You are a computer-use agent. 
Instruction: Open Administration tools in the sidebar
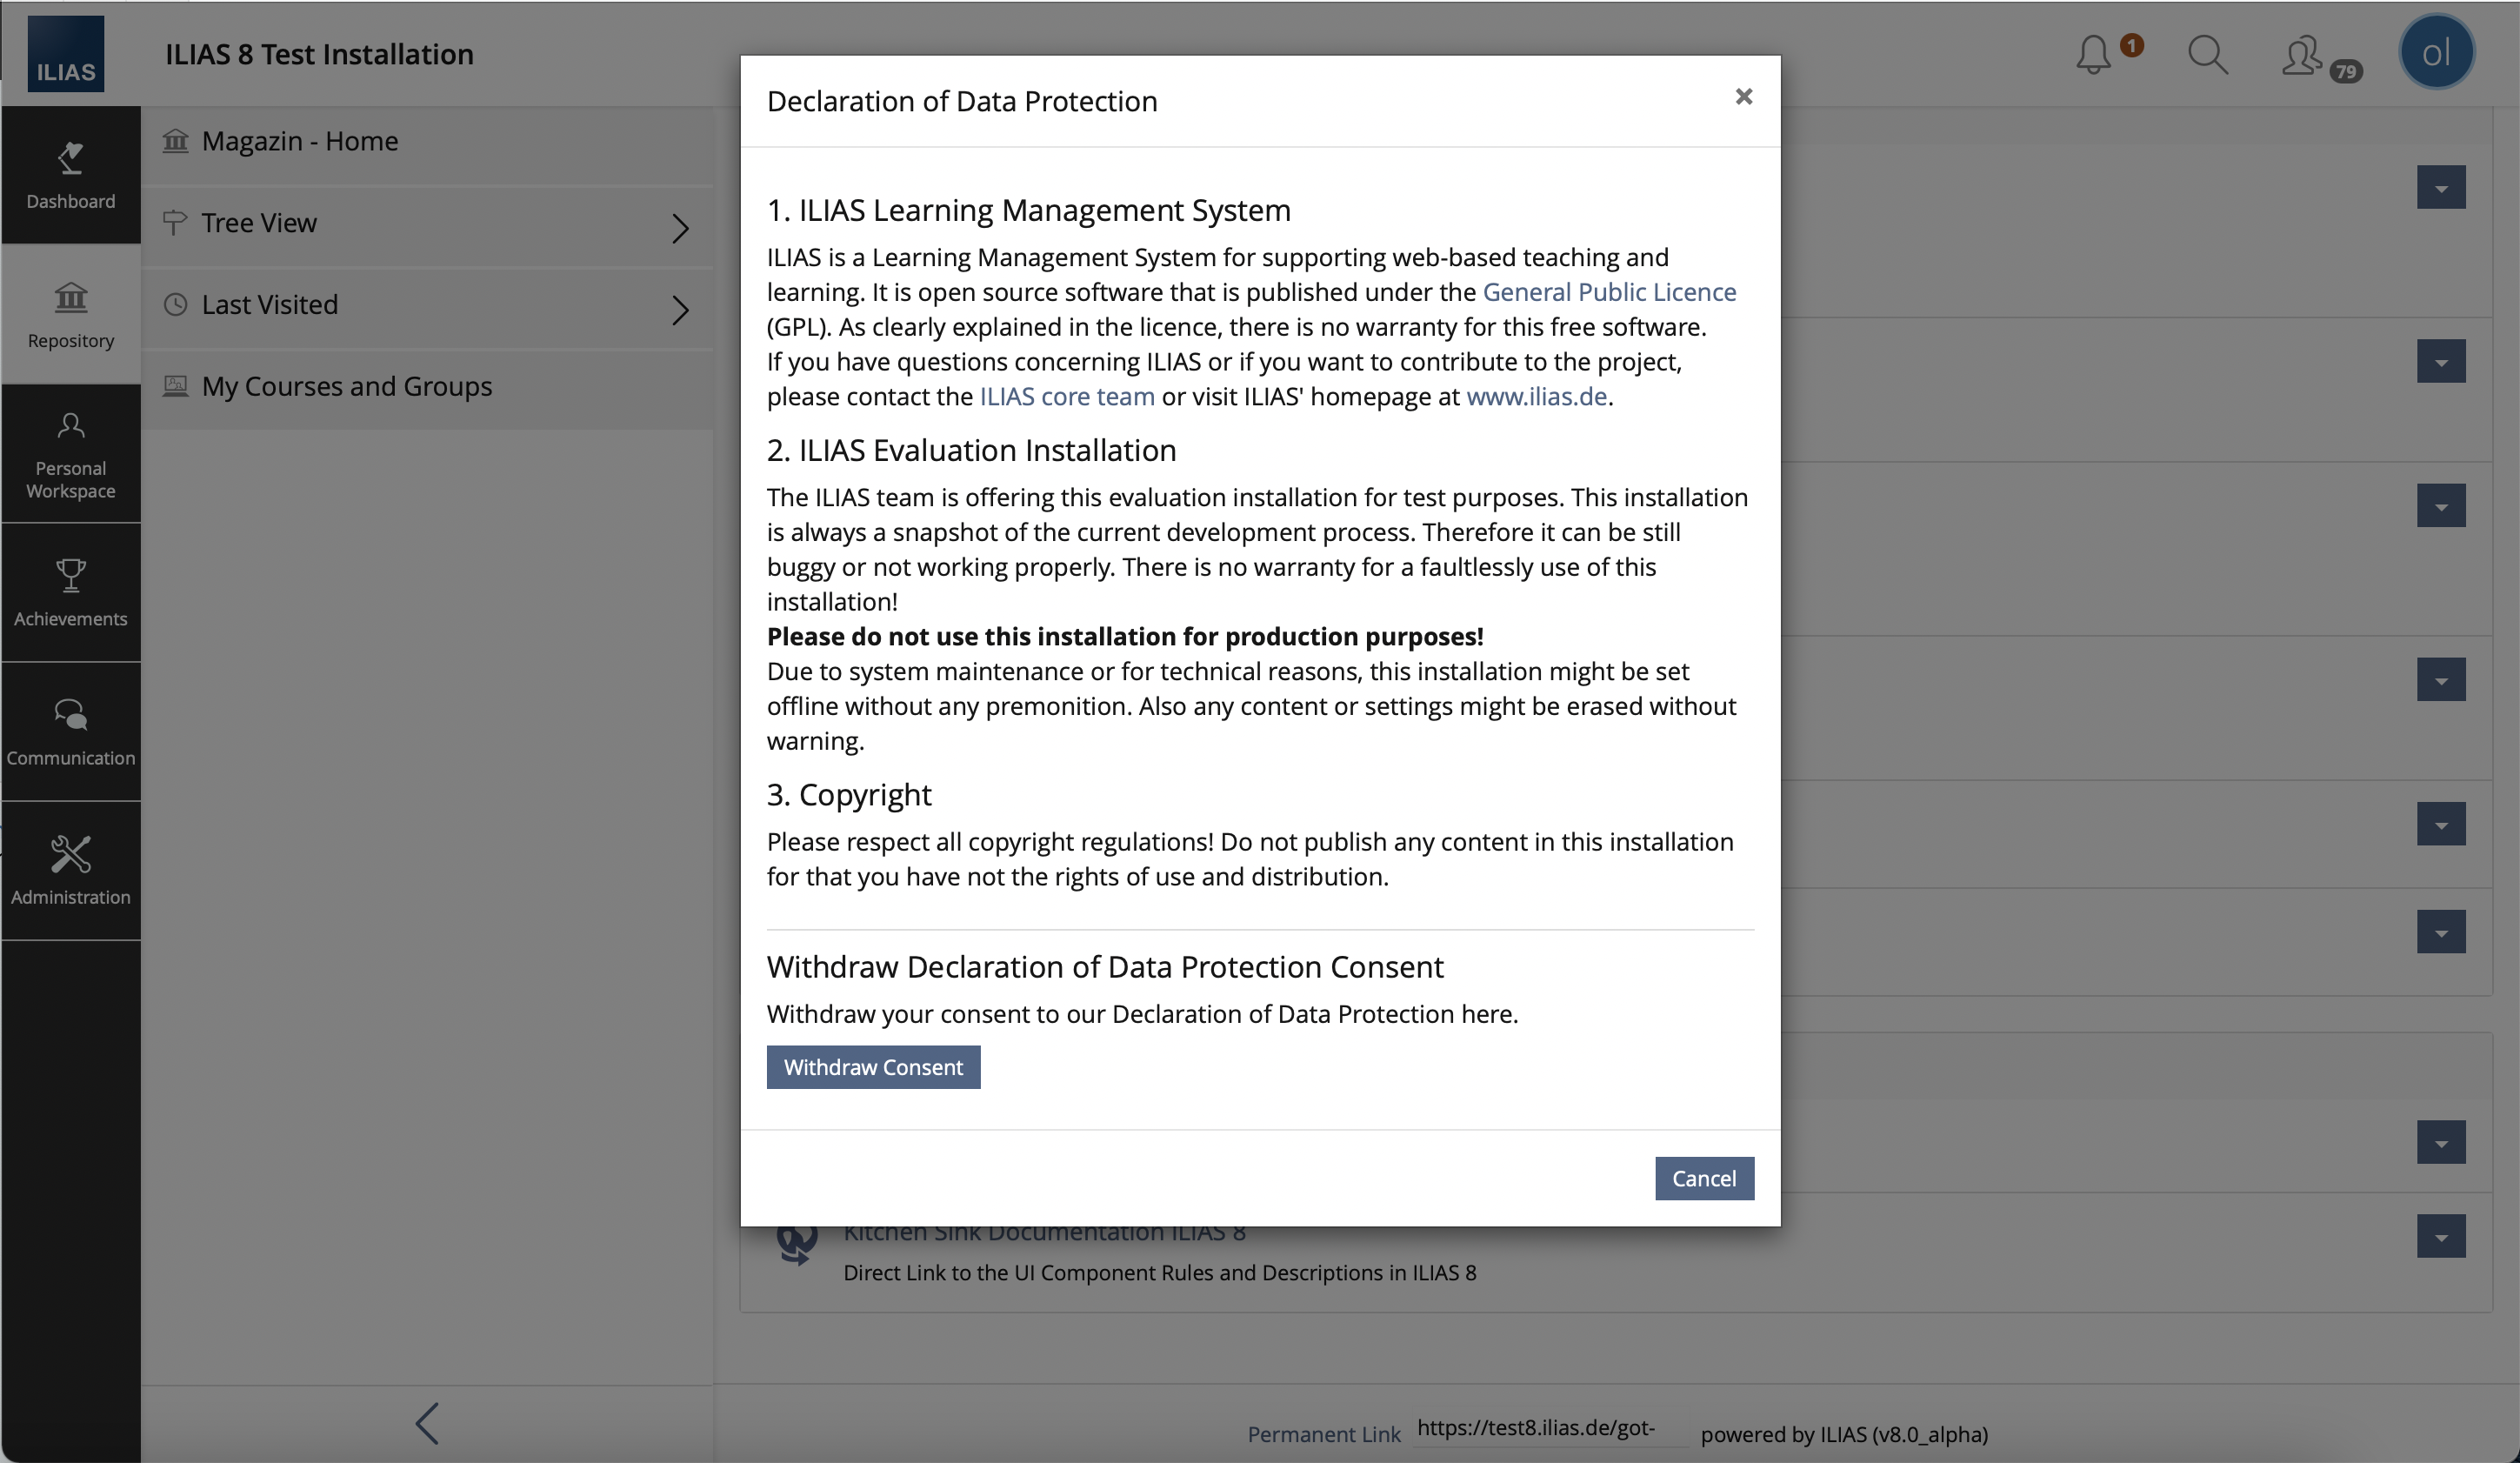[x=71, y=870]
